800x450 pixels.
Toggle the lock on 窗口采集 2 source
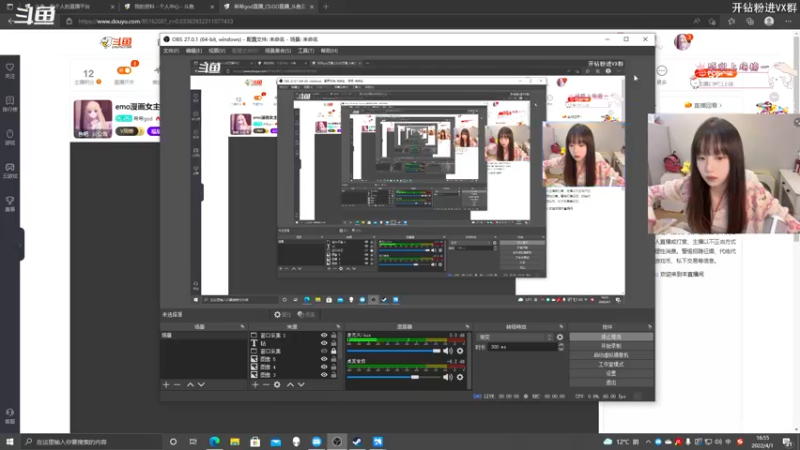click(334, 335)
